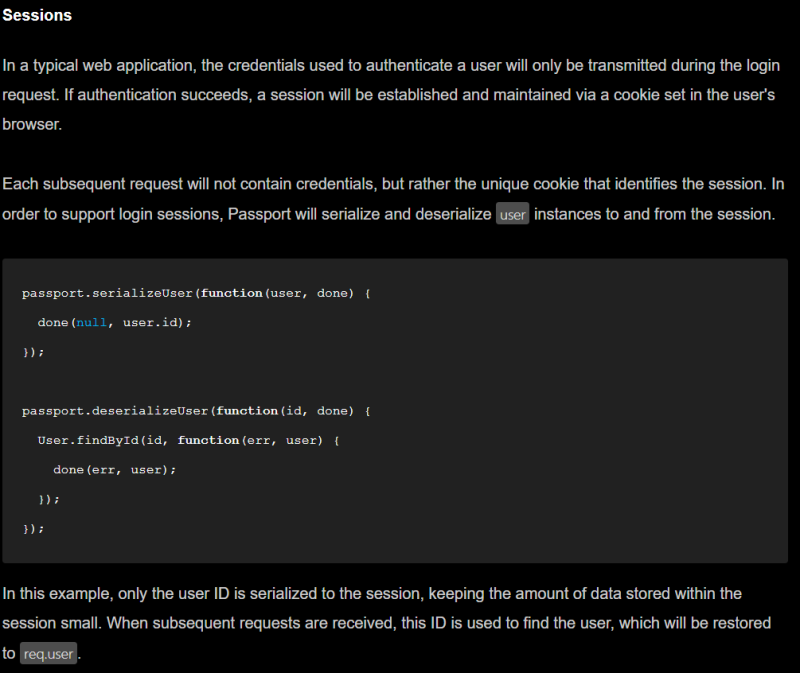The image size is (800, 673).
Task: Click the function keyword in serializeUser
Action: coord(232,293)
